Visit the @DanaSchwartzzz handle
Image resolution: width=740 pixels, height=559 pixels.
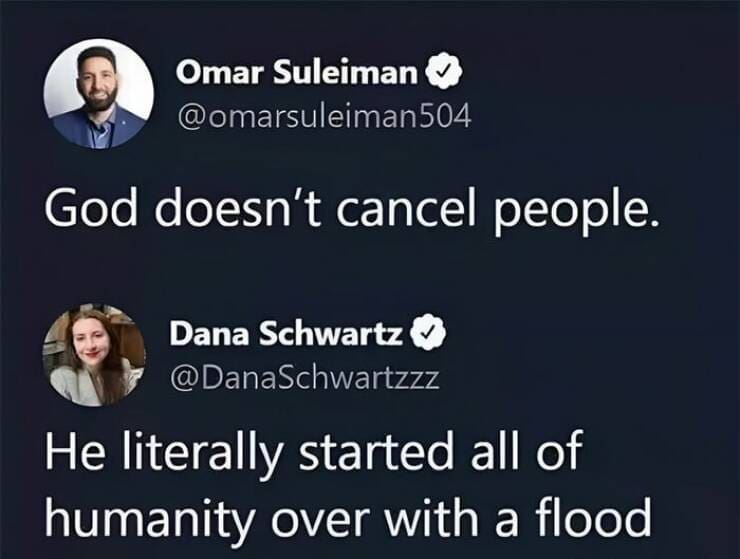[x=304, y=378]
